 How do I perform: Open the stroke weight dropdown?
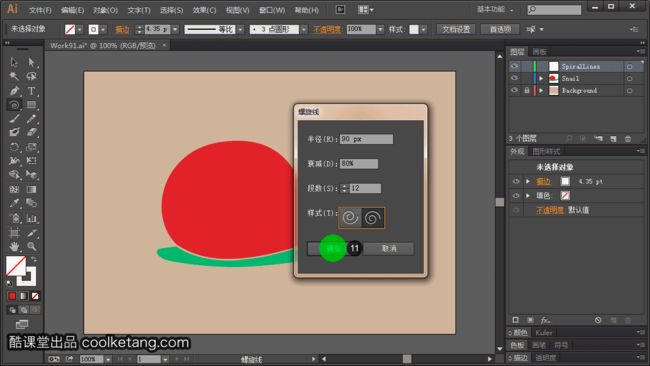click(x=175, y=29)
